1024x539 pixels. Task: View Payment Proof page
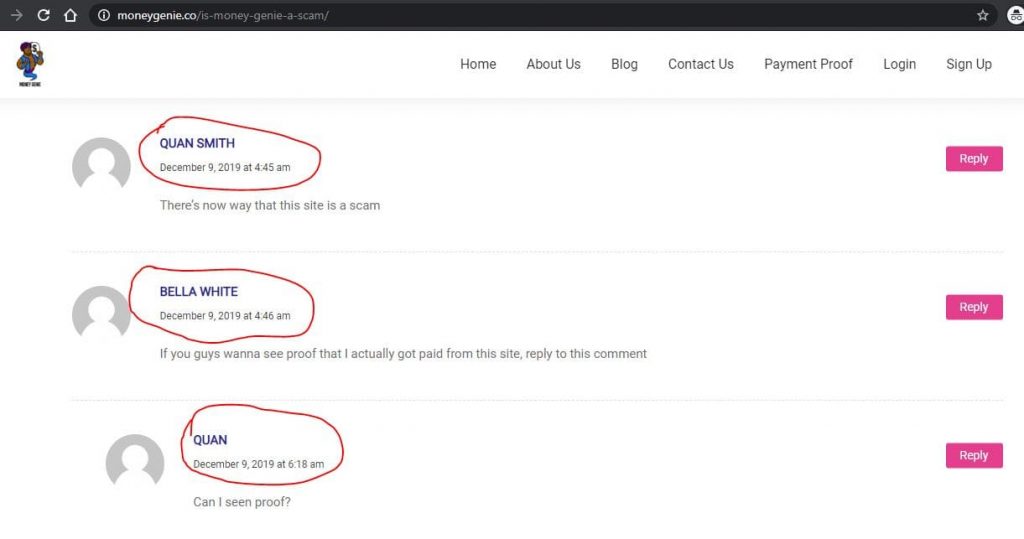tap(808, 64)
